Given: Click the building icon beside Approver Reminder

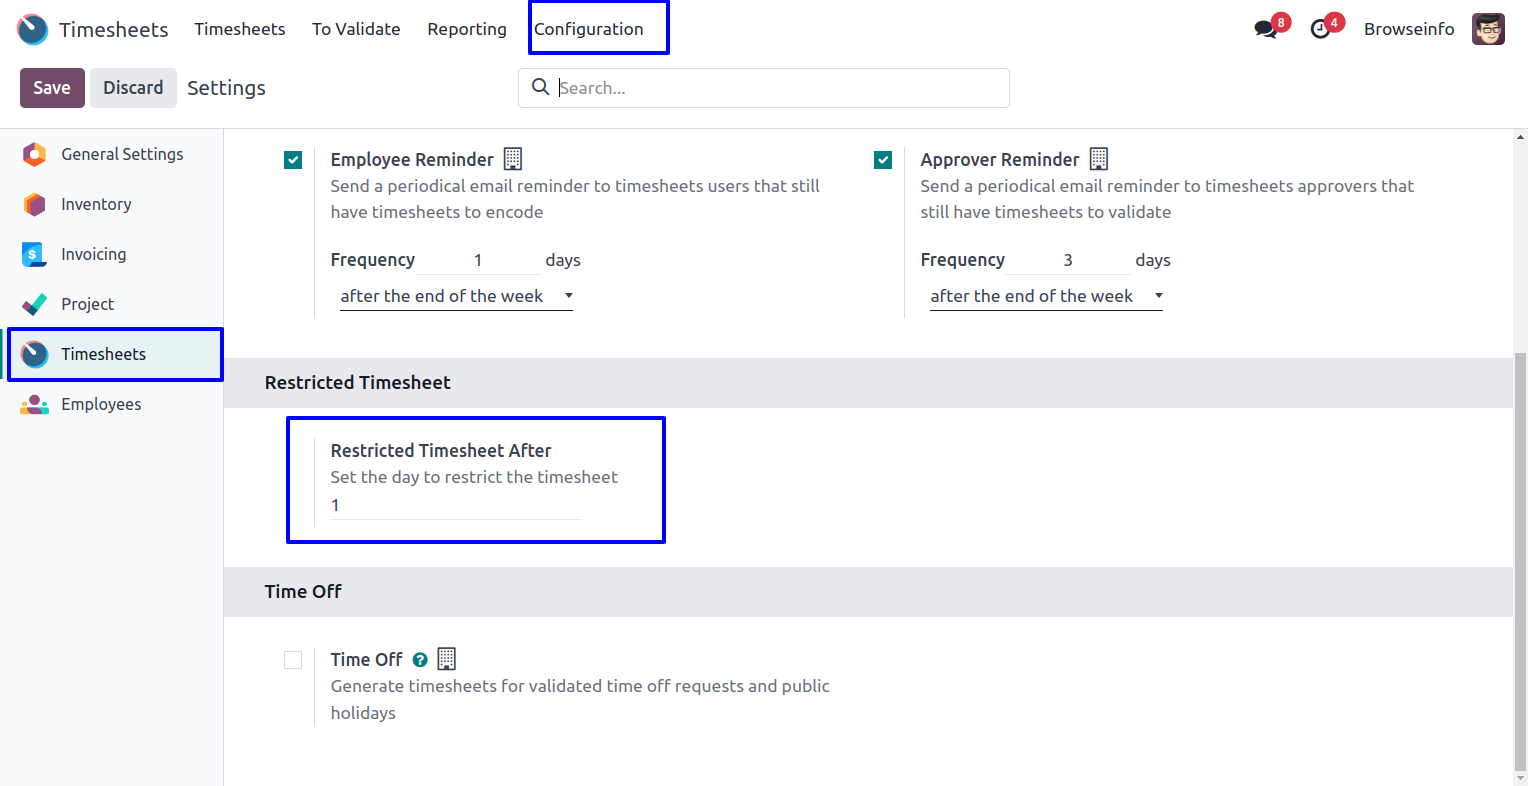Looking at the screenshot, I should 1099,159.
